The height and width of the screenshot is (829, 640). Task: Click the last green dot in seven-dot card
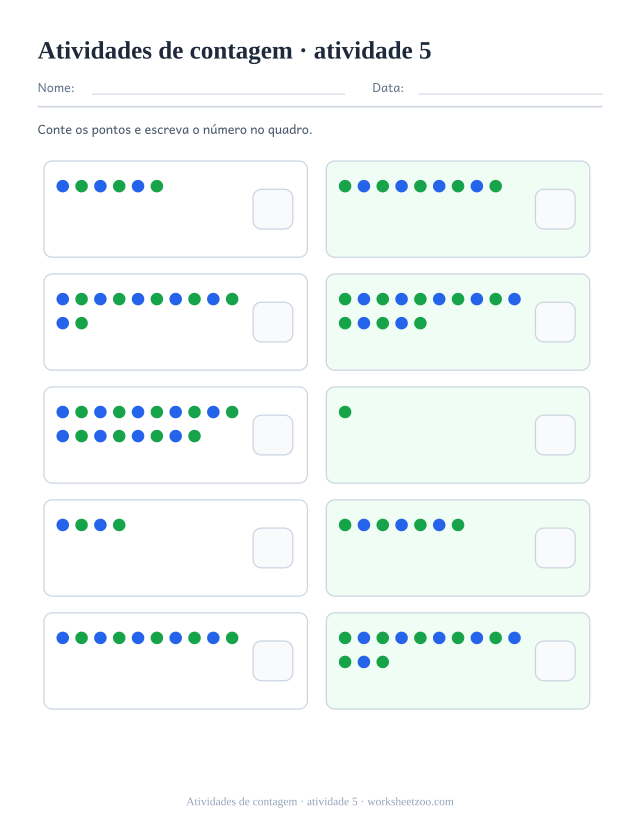tap(458, 525)
